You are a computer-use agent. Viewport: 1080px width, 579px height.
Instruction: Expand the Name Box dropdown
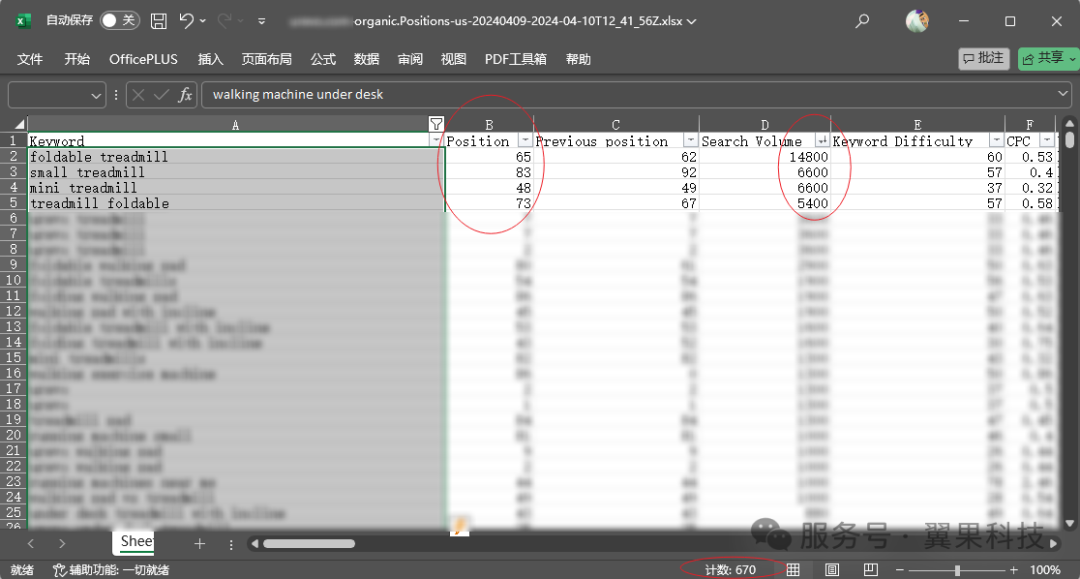tap(96, 95)
